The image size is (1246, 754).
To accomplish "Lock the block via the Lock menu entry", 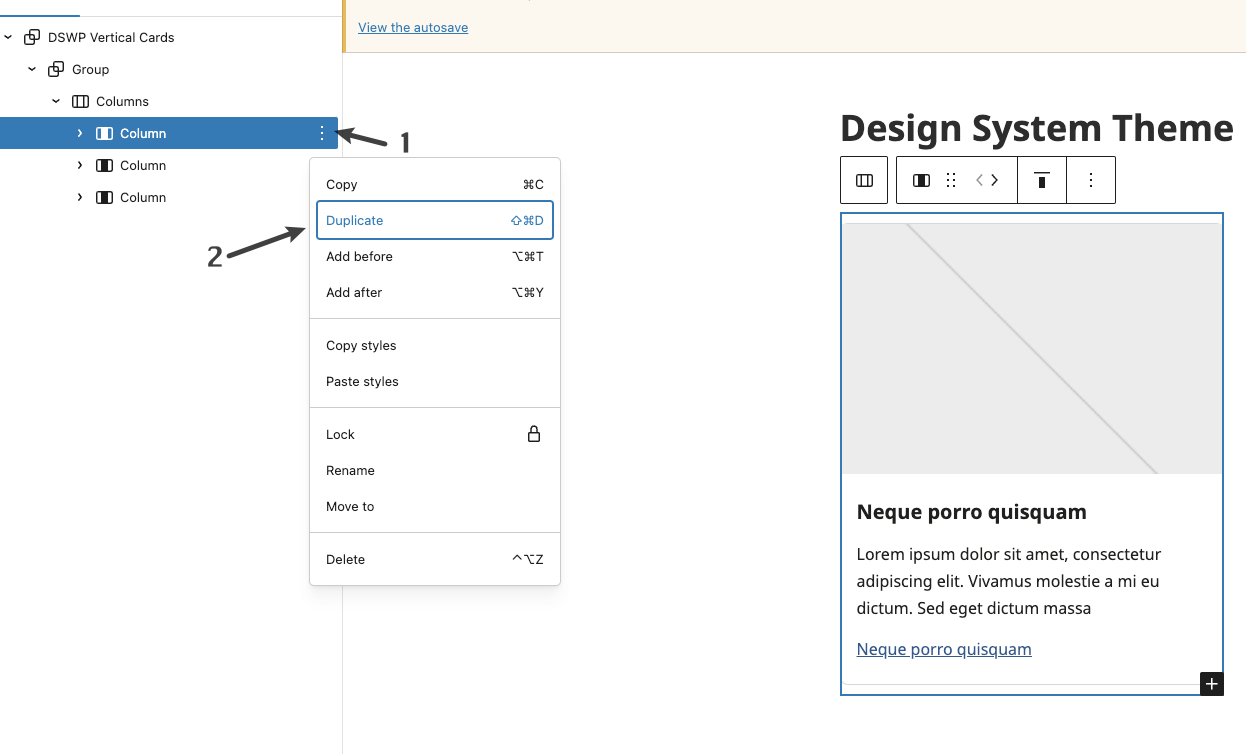I will (435, 434).
